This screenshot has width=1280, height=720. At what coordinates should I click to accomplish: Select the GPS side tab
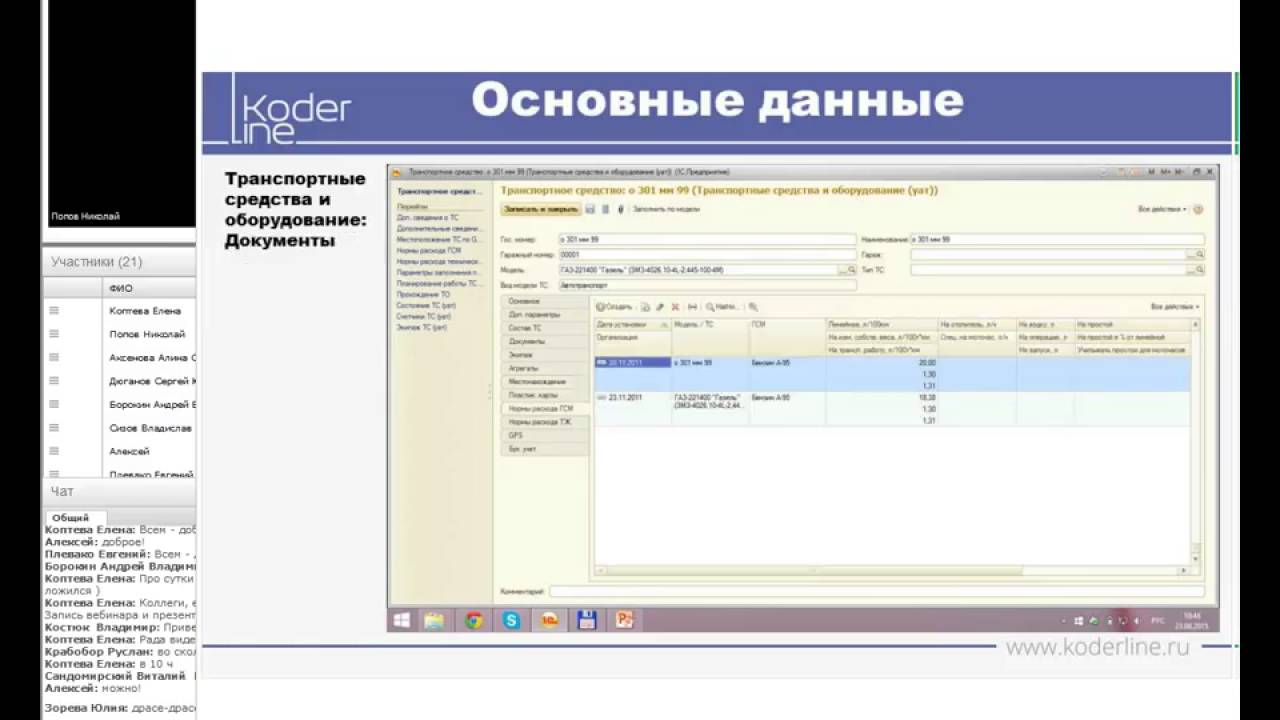pyautogui.click(x=543, y=436)
